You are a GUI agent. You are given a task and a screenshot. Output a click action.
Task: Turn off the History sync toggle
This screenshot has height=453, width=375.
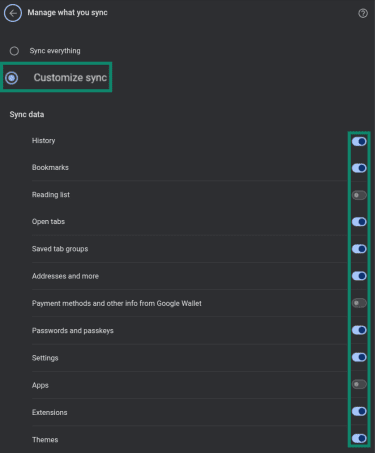pos(359,141)
